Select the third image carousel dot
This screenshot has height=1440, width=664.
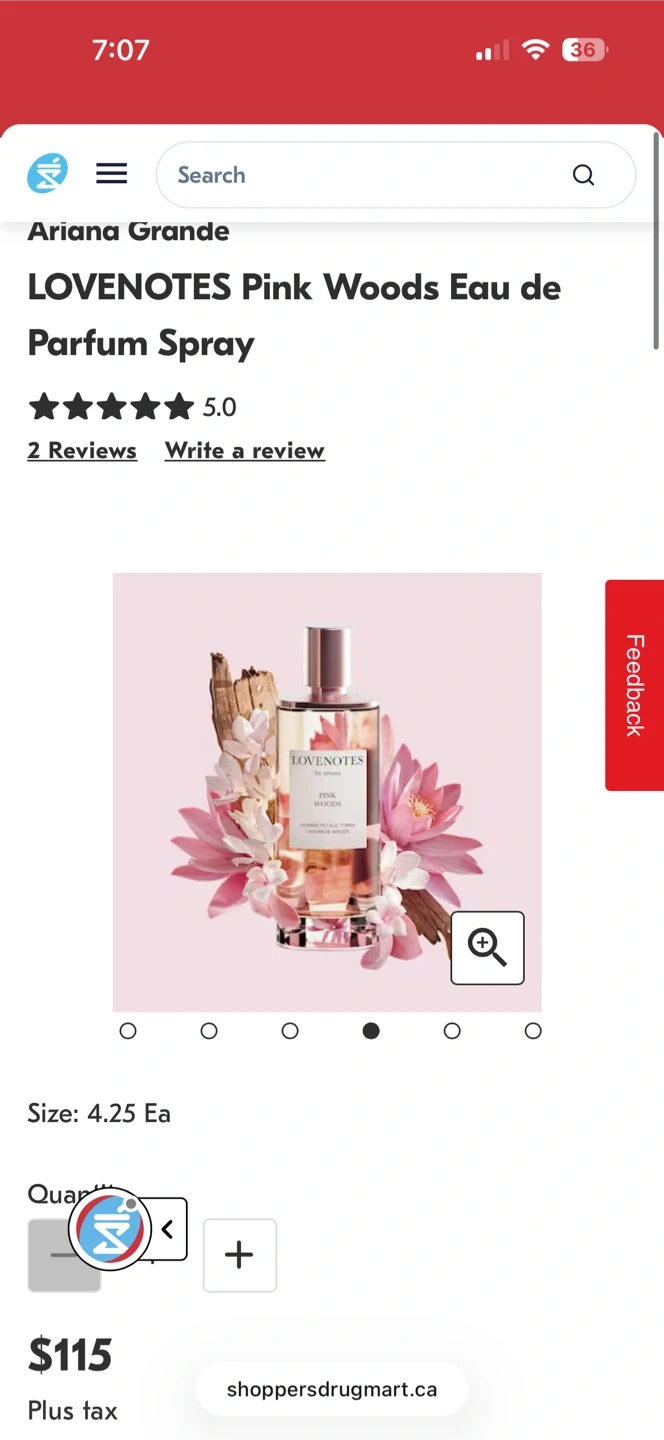[x=290, y=1030]
